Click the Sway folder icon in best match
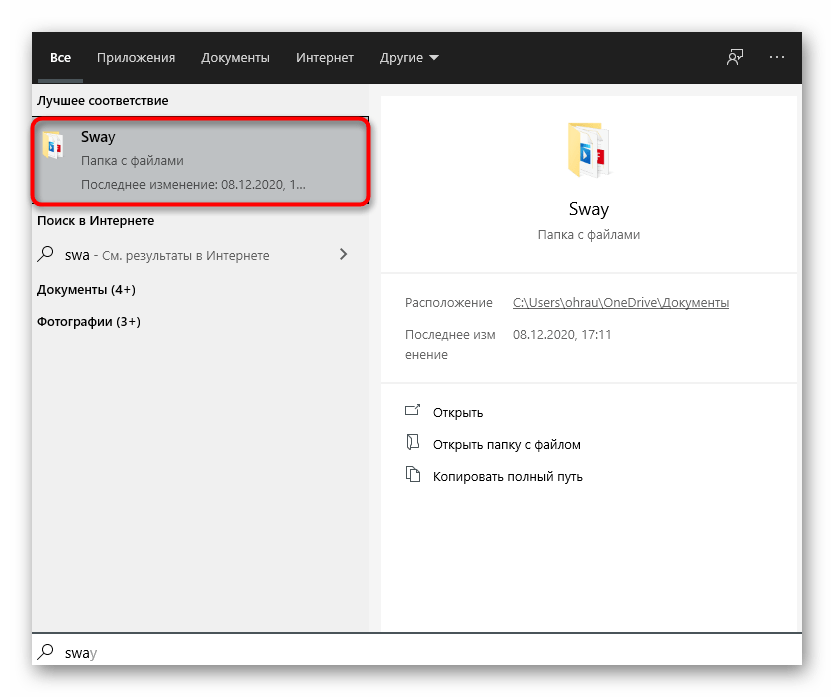The width and height of the screenshot is (834, 697). coord(52,145)
